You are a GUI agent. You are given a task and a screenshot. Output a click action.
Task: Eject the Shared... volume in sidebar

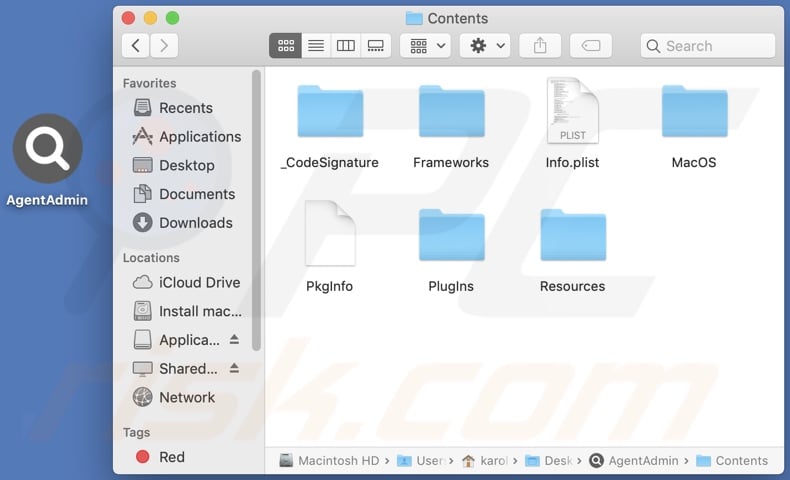coord(235,369)
